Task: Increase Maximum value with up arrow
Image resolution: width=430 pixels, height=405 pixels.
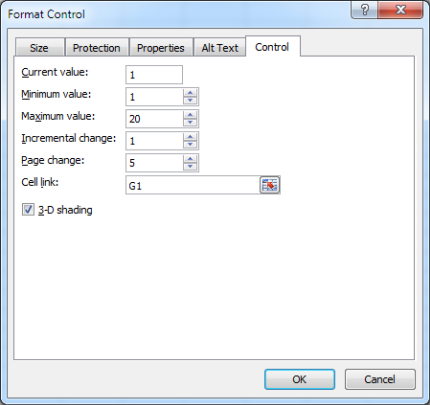Action: (x=190, y=115)
